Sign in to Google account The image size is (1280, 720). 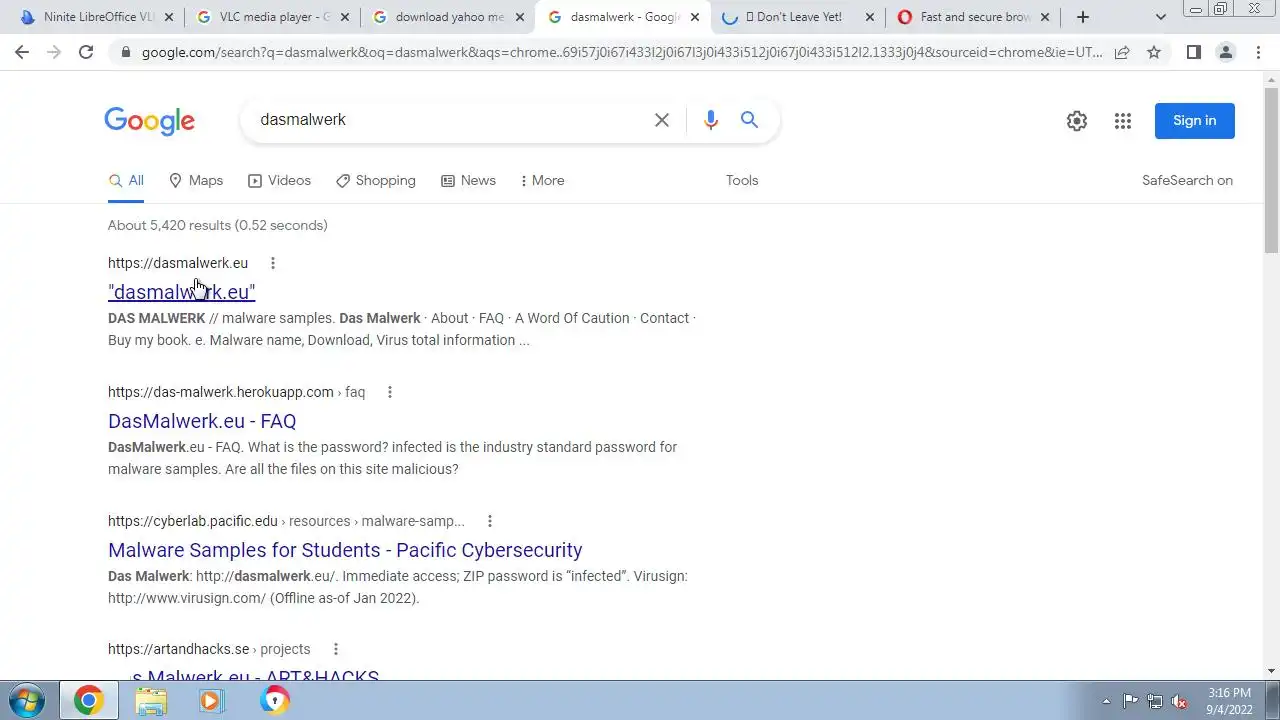click(1195, 121)
